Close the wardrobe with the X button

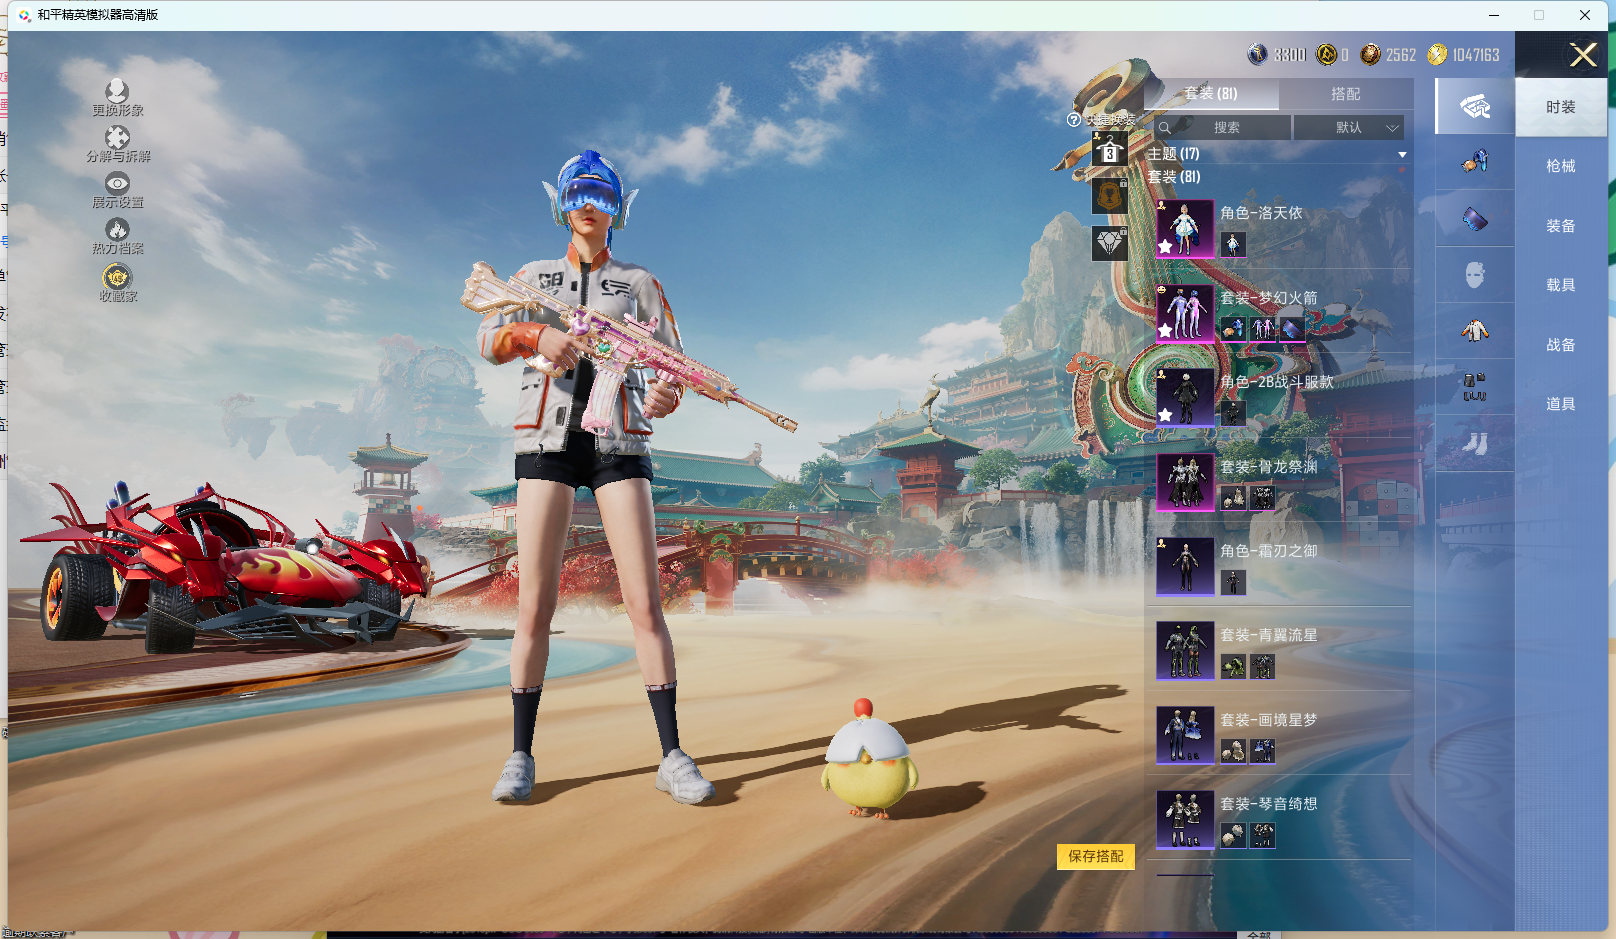click(1582, 55)
